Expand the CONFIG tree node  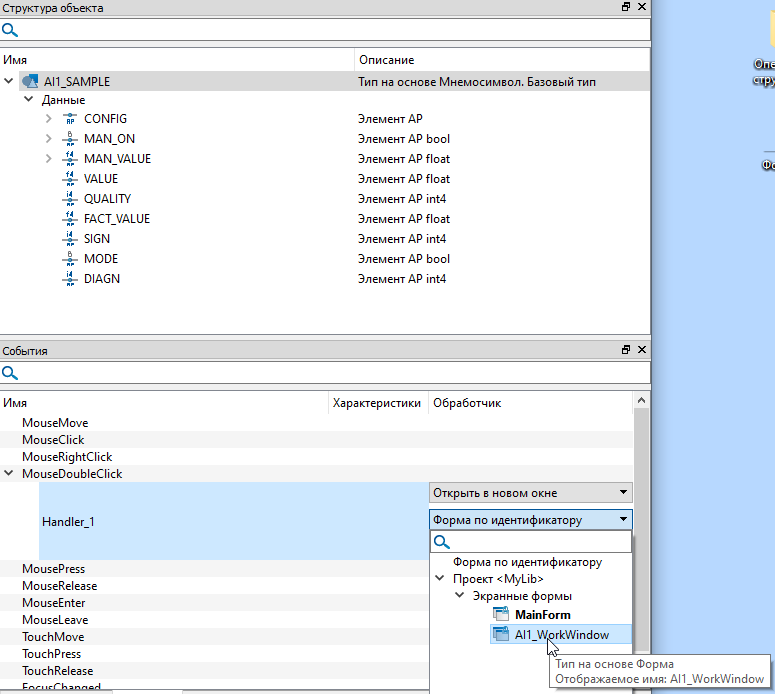click(x=48, y=119)
